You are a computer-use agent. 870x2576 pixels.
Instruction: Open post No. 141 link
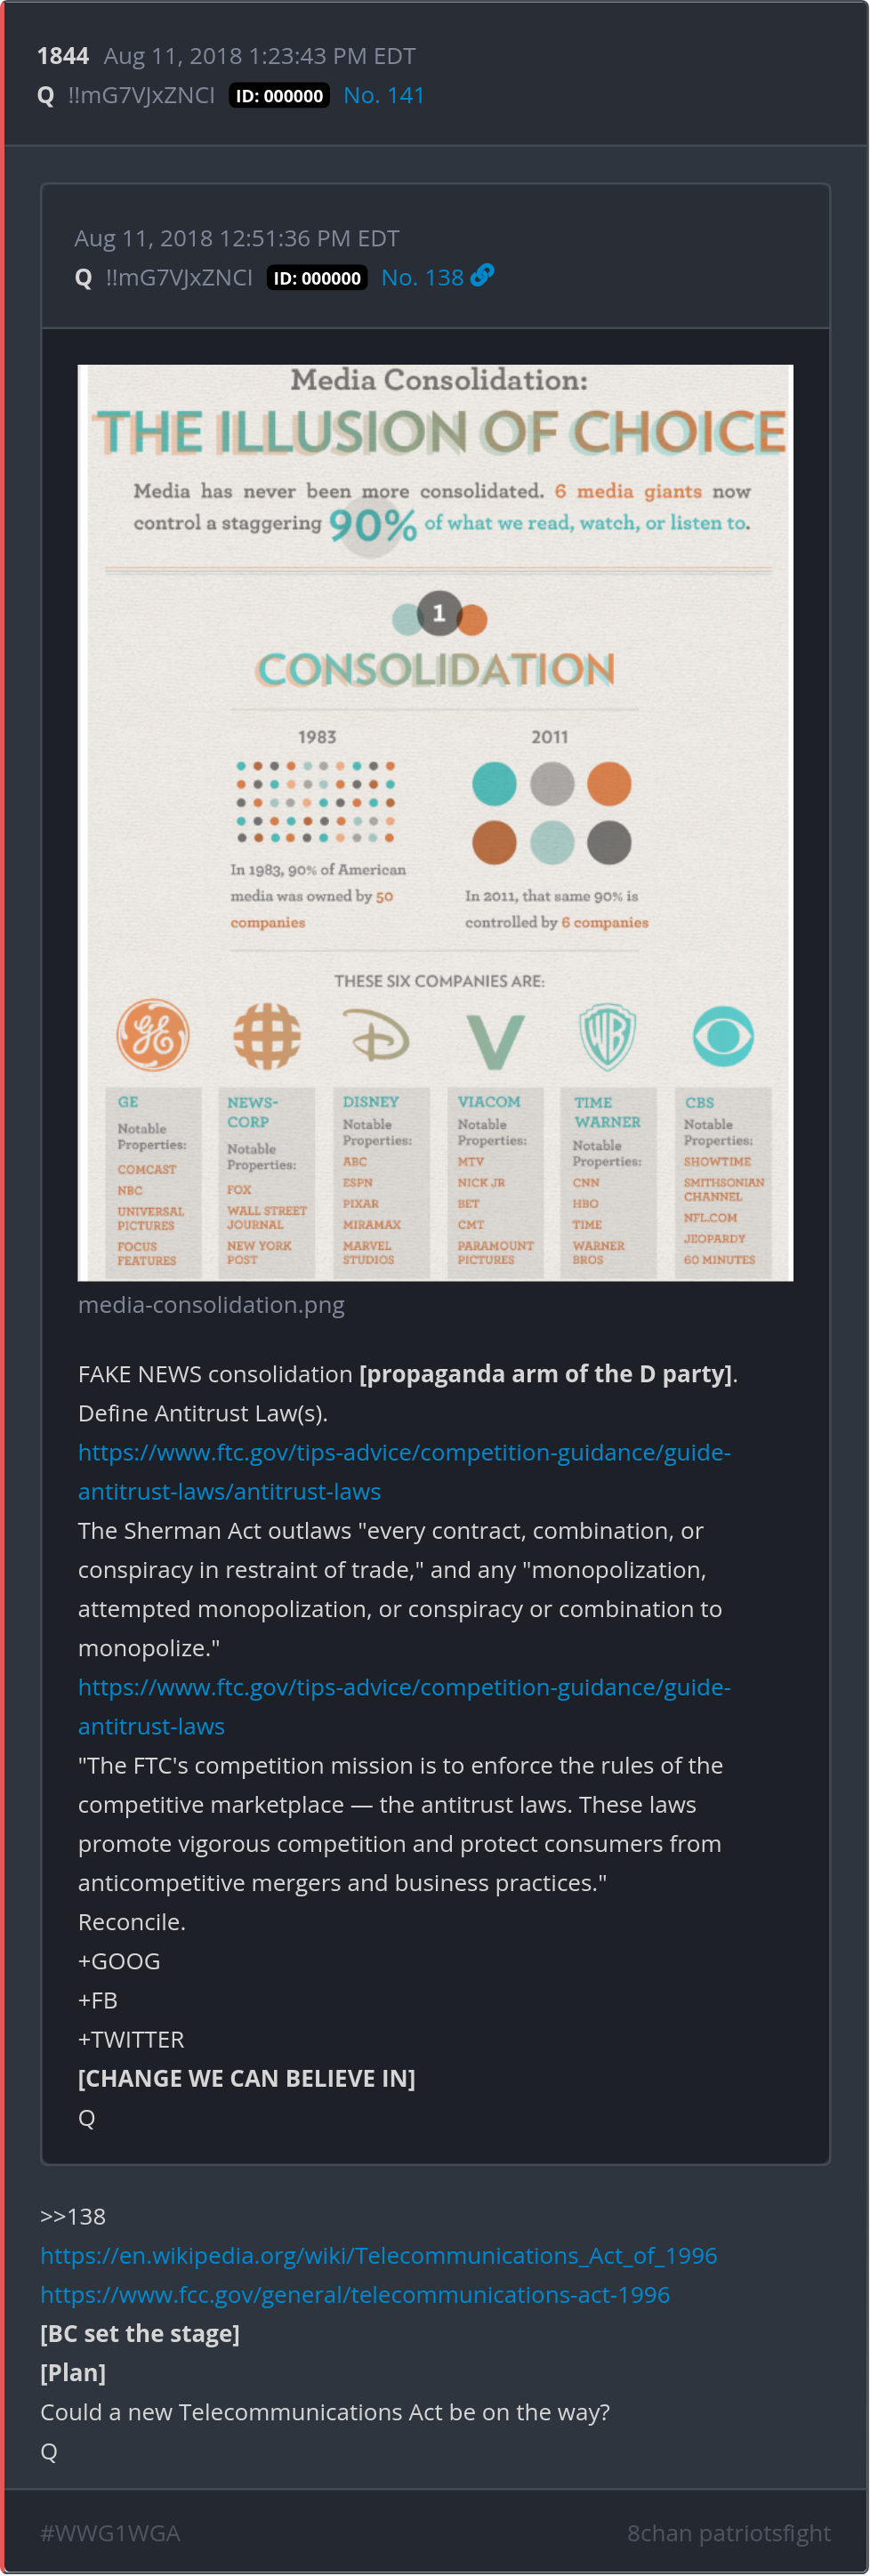(384, 95)
